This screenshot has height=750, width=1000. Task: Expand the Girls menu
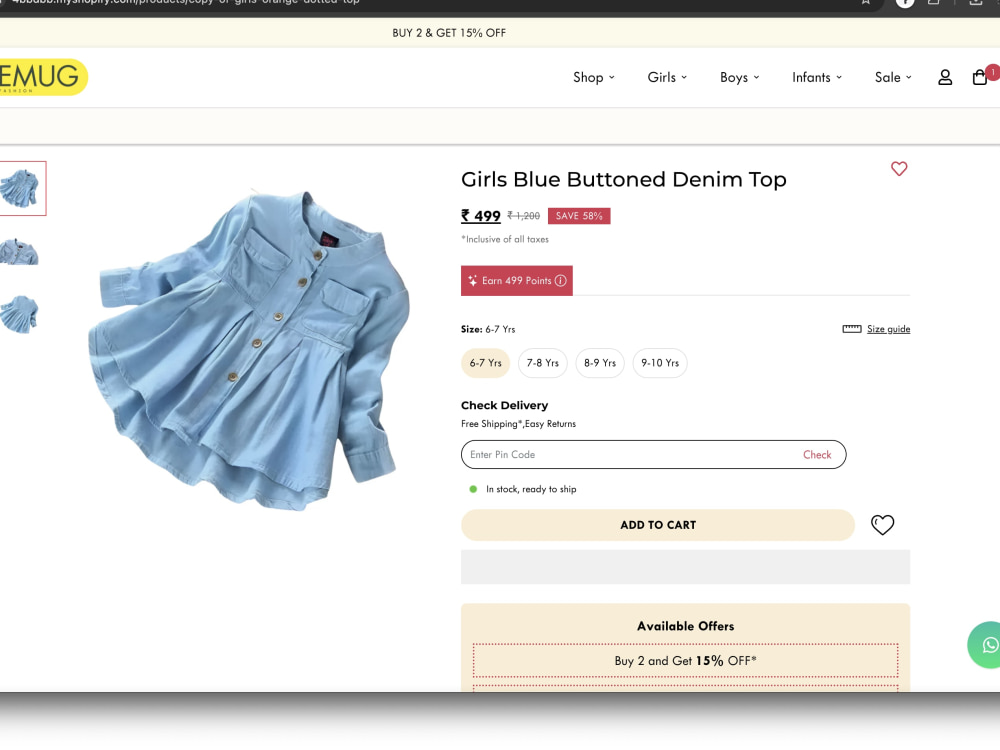(667, 77)
